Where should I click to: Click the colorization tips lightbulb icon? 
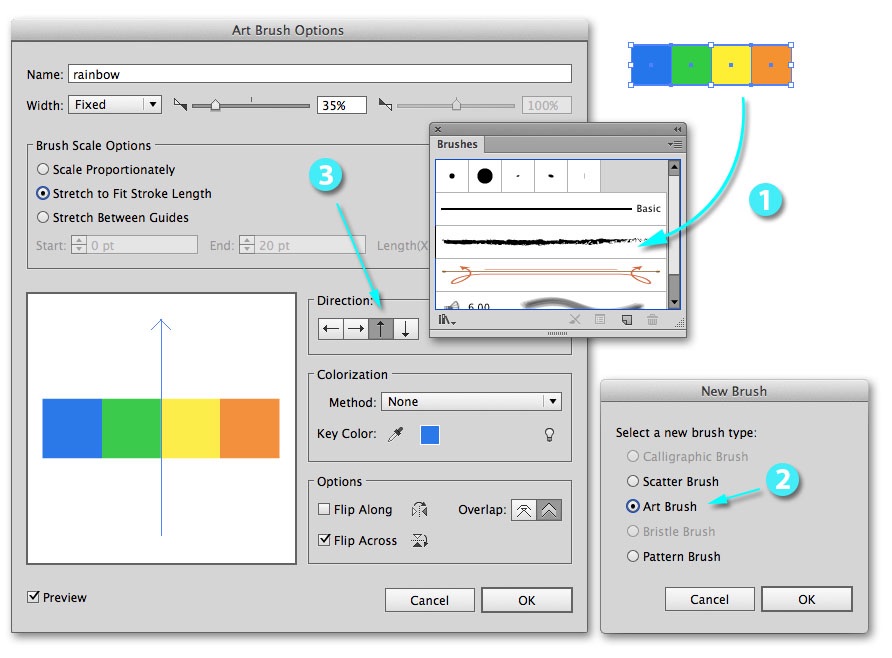548,435
